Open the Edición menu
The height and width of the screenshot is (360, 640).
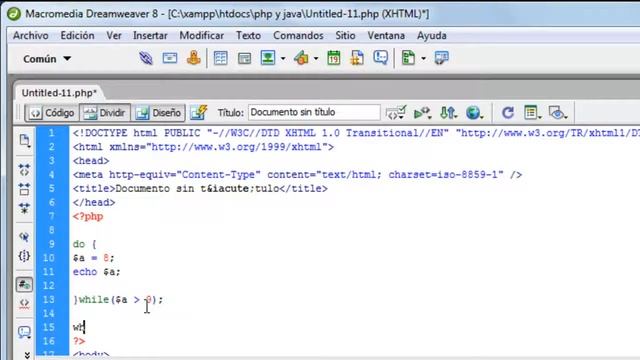tap(78, 36)
